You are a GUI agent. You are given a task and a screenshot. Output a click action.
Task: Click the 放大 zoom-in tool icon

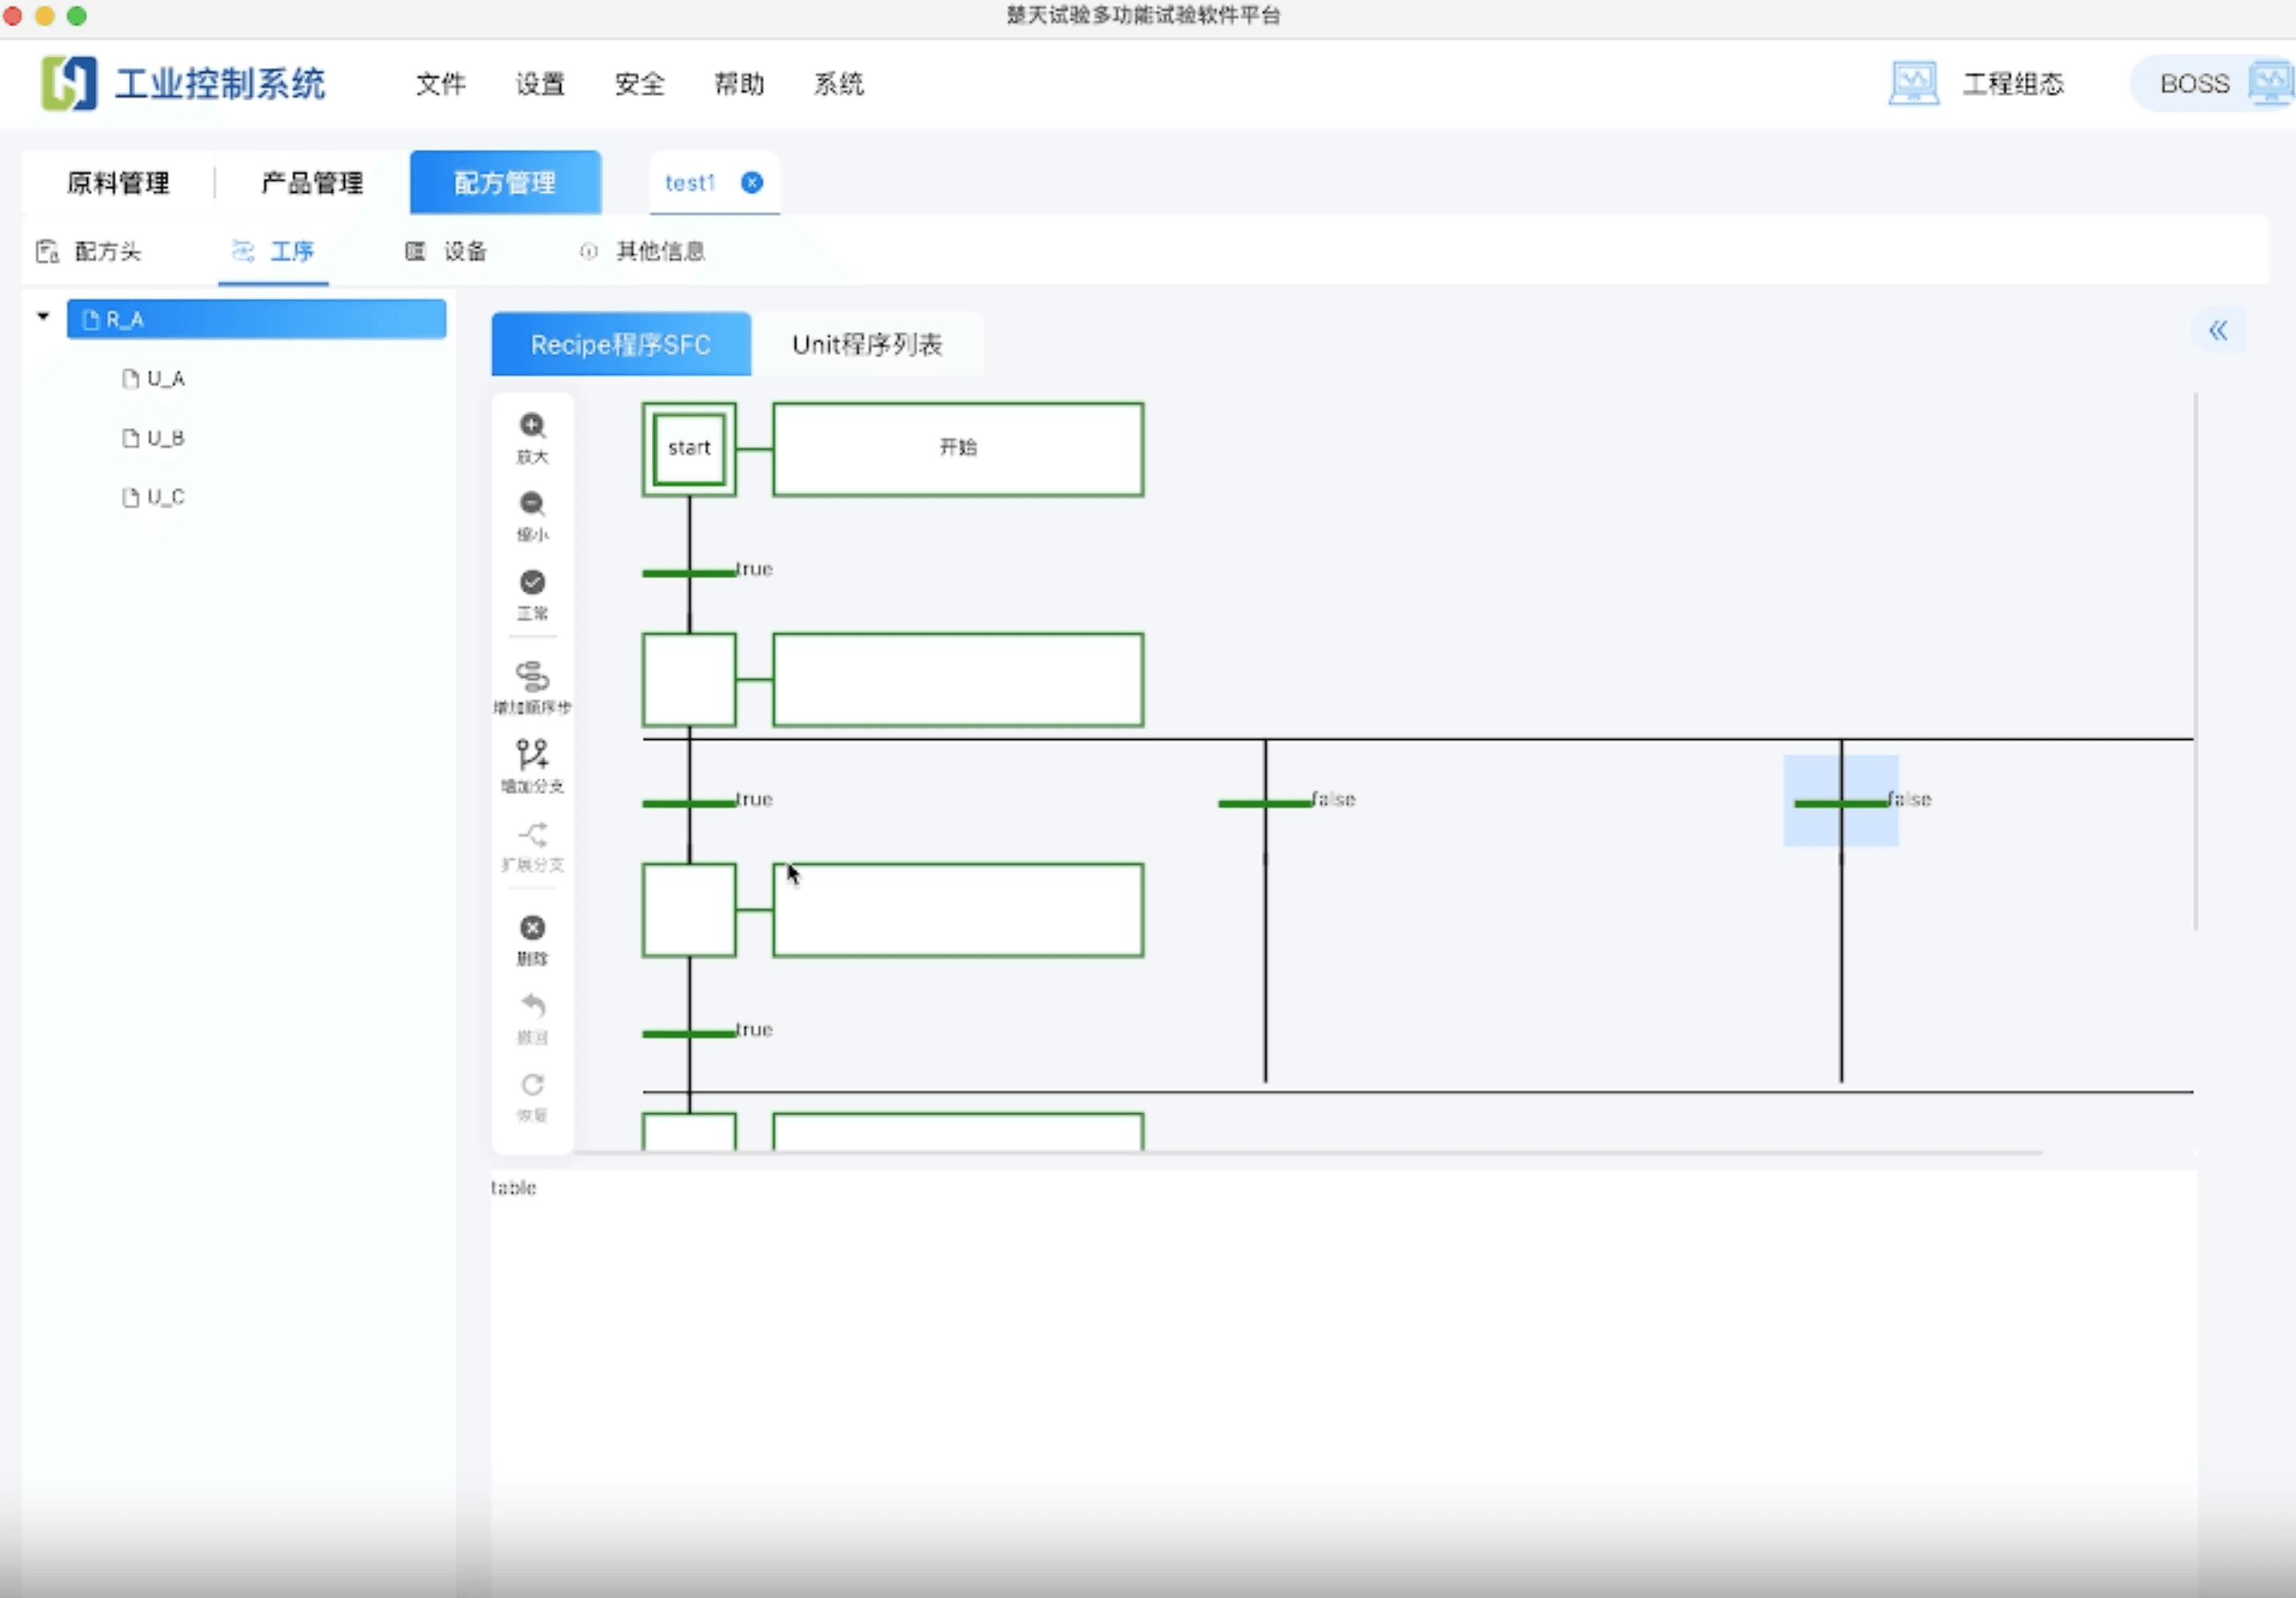click(x=532, y=426)
